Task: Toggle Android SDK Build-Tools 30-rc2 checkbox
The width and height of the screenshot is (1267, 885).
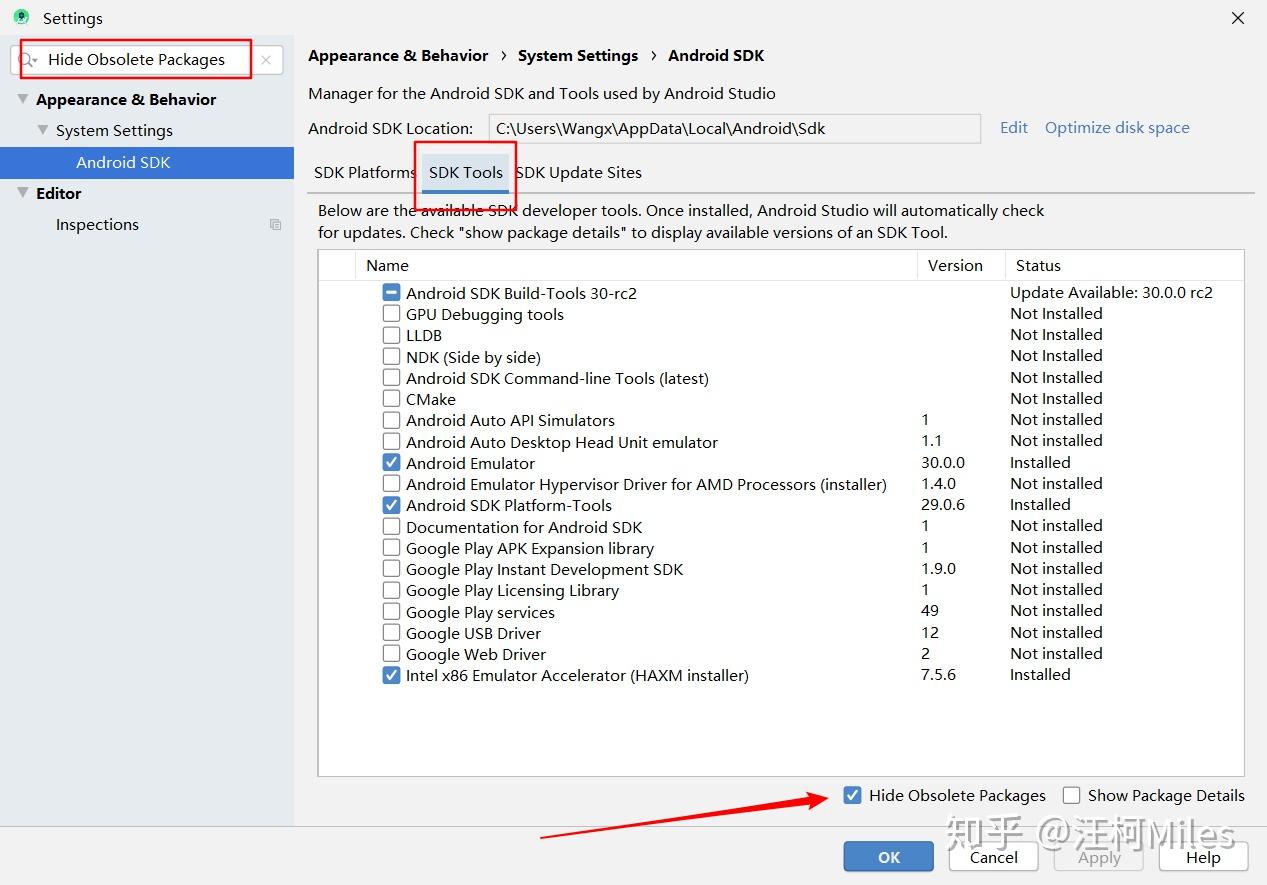Action: pyautogui.click(x=391, y=293)
